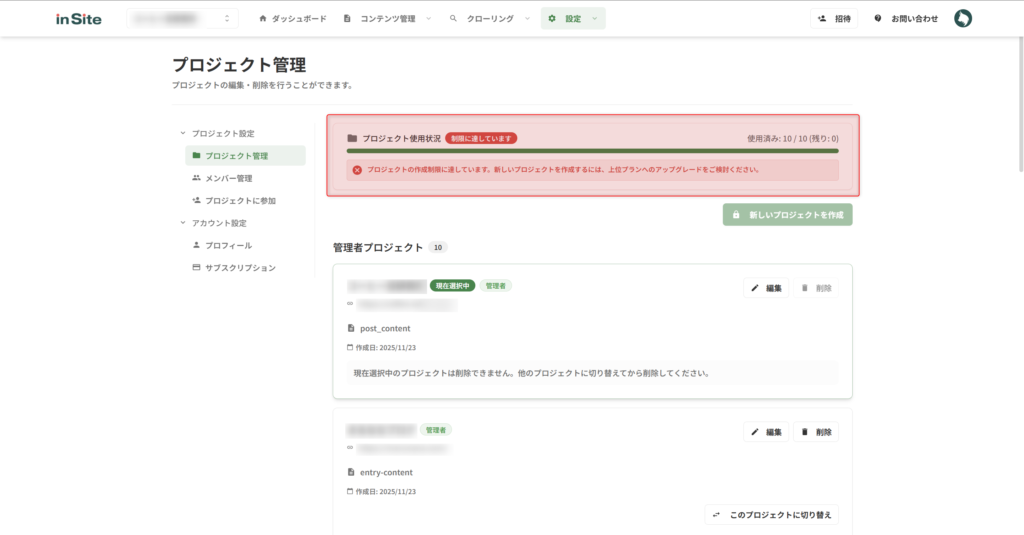Click the 招待 button
This screenshot has height=535, width=1024.
(834, 18)
